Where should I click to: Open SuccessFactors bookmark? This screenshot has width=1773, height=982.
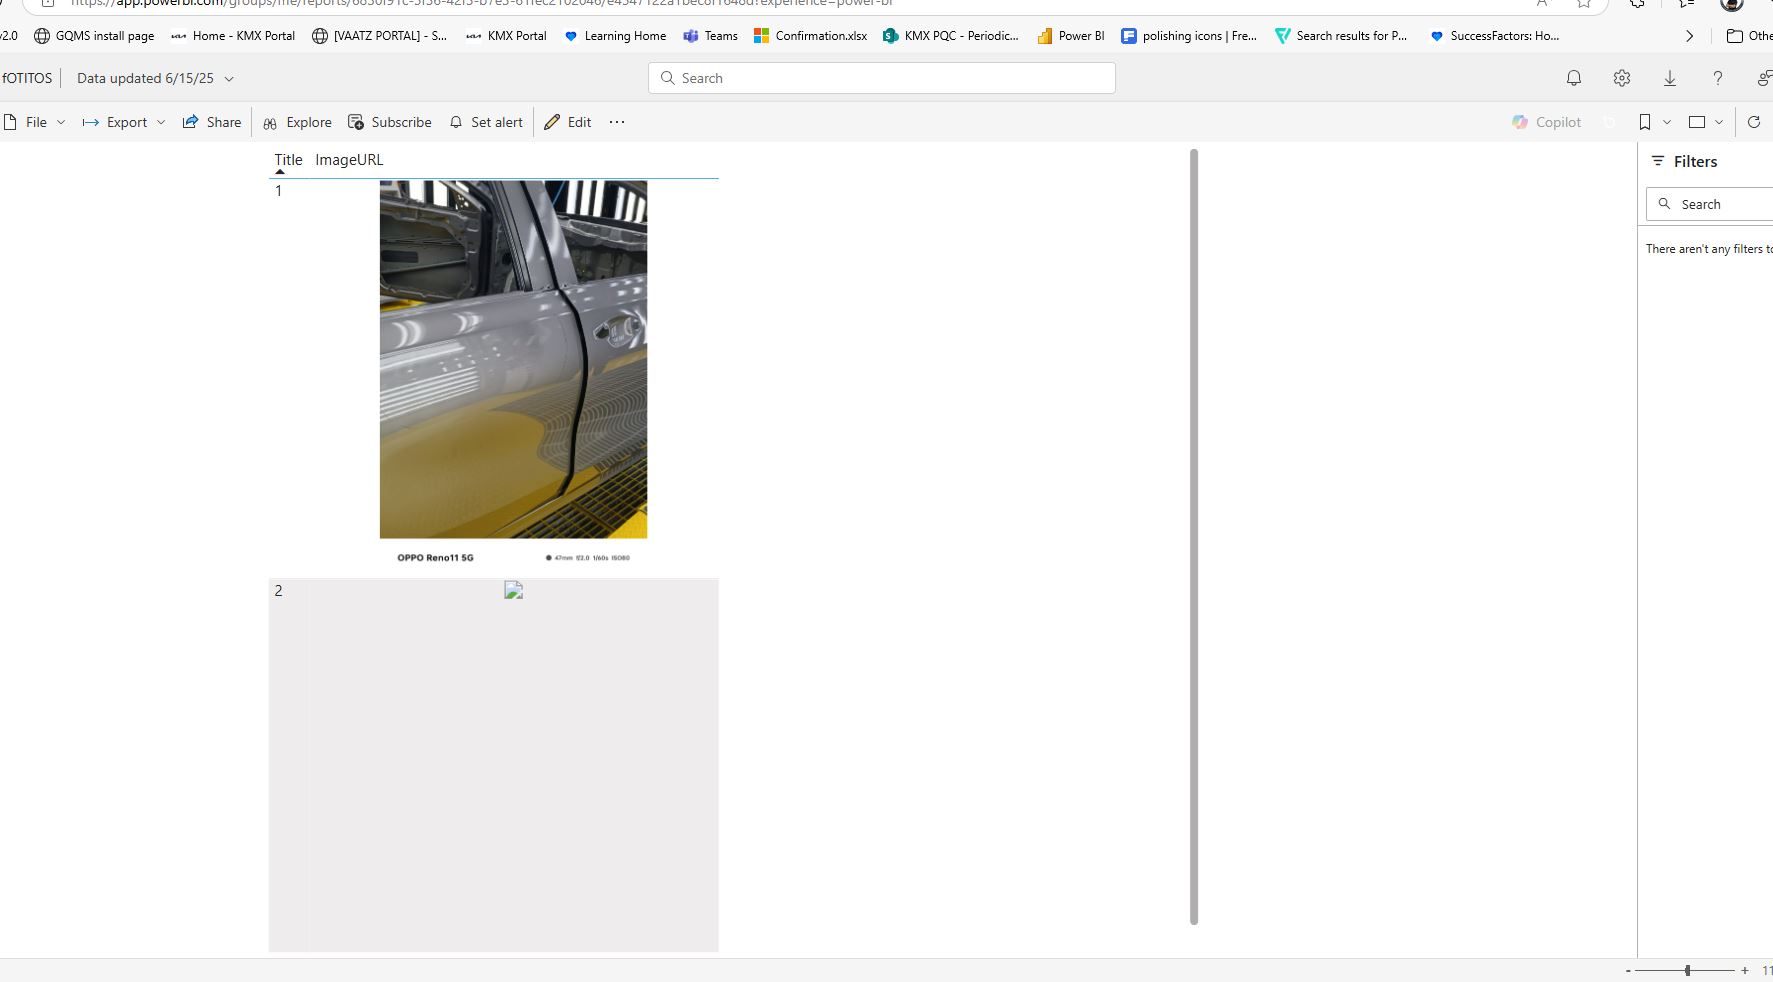pos(1494,36)
